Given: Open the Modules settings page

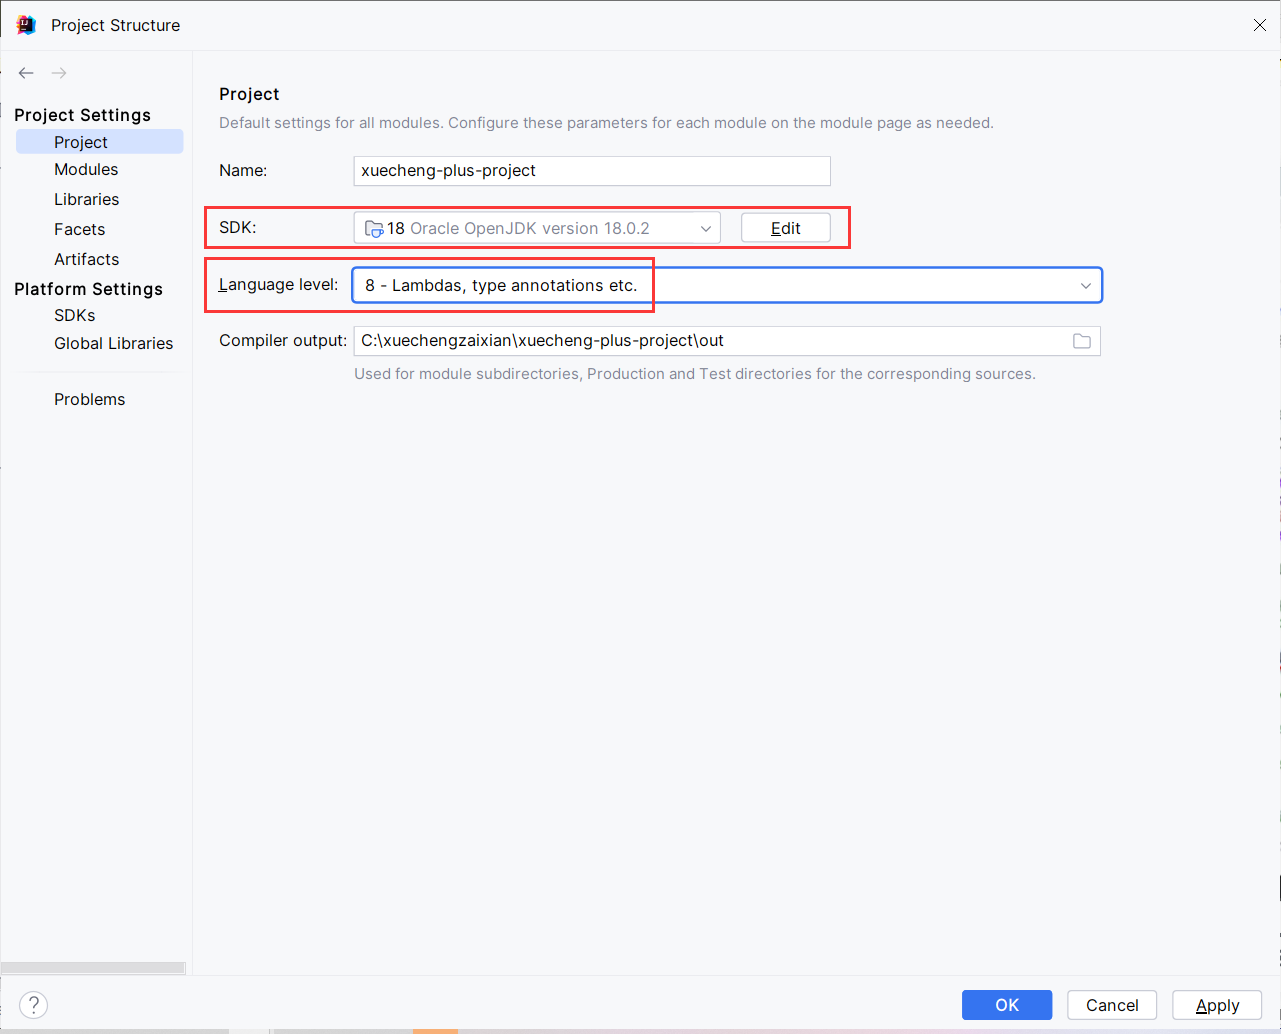Looking at the screenshot, I should [x=86, y=170].
